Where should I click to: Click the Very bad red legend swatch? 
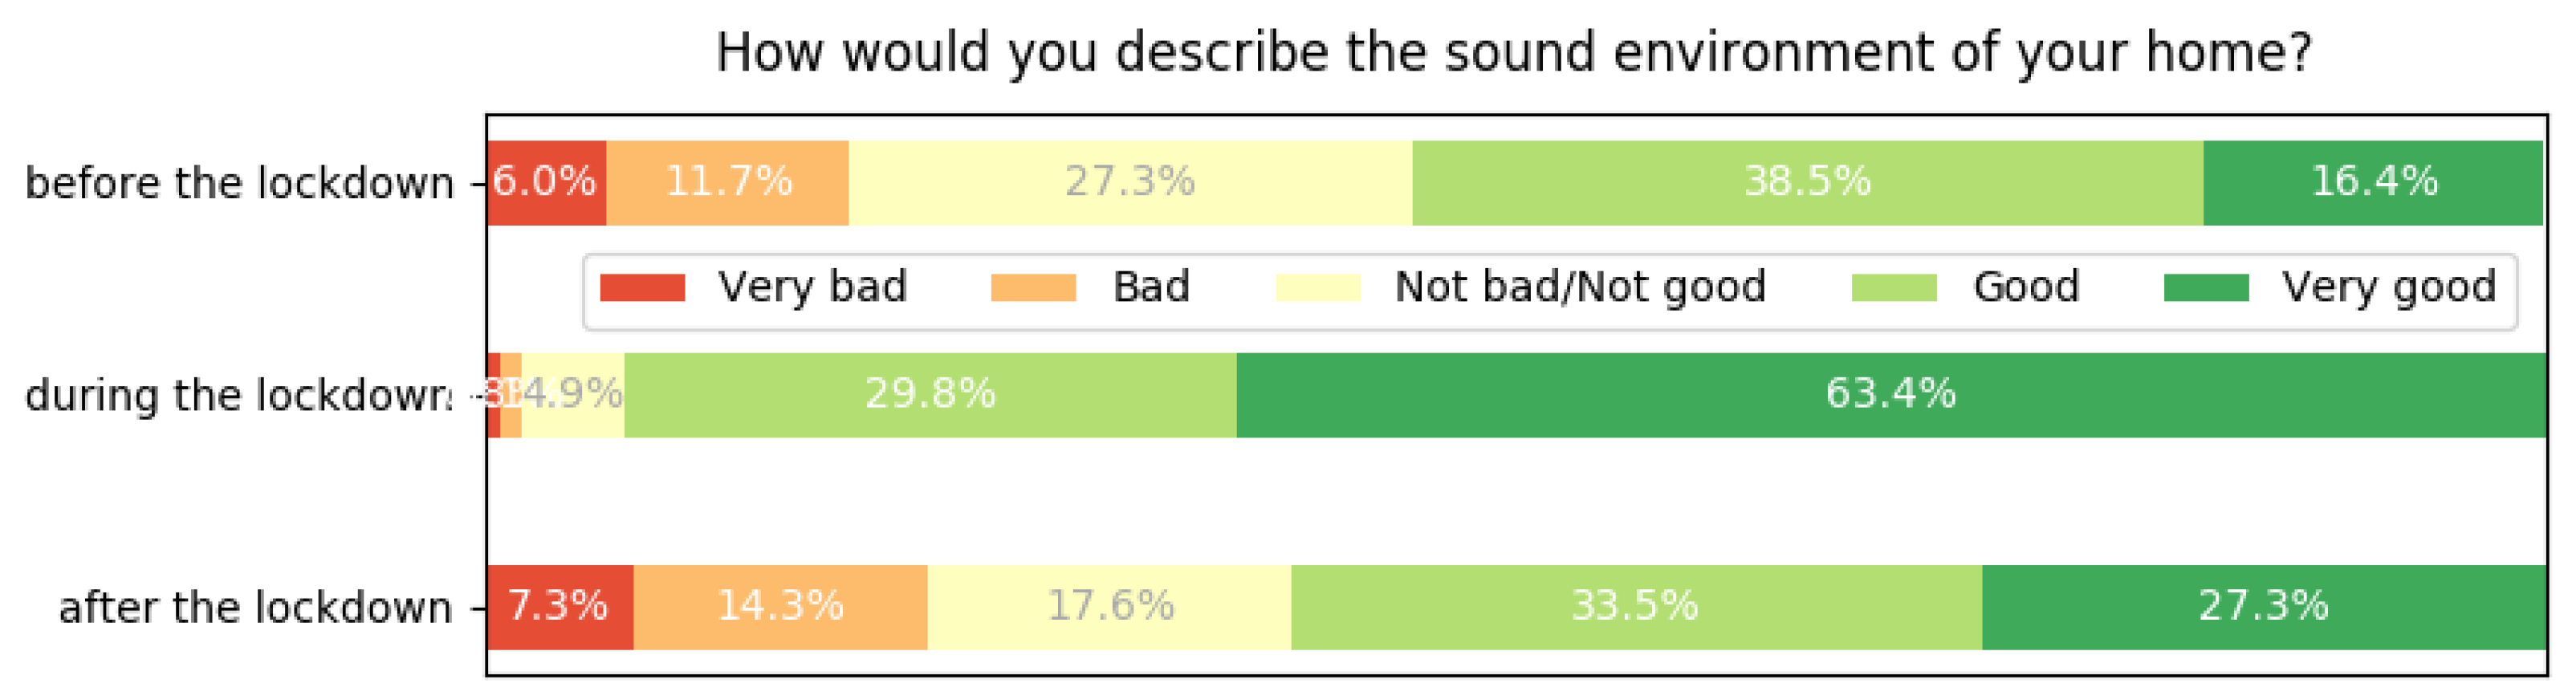[x=642, y=288]
